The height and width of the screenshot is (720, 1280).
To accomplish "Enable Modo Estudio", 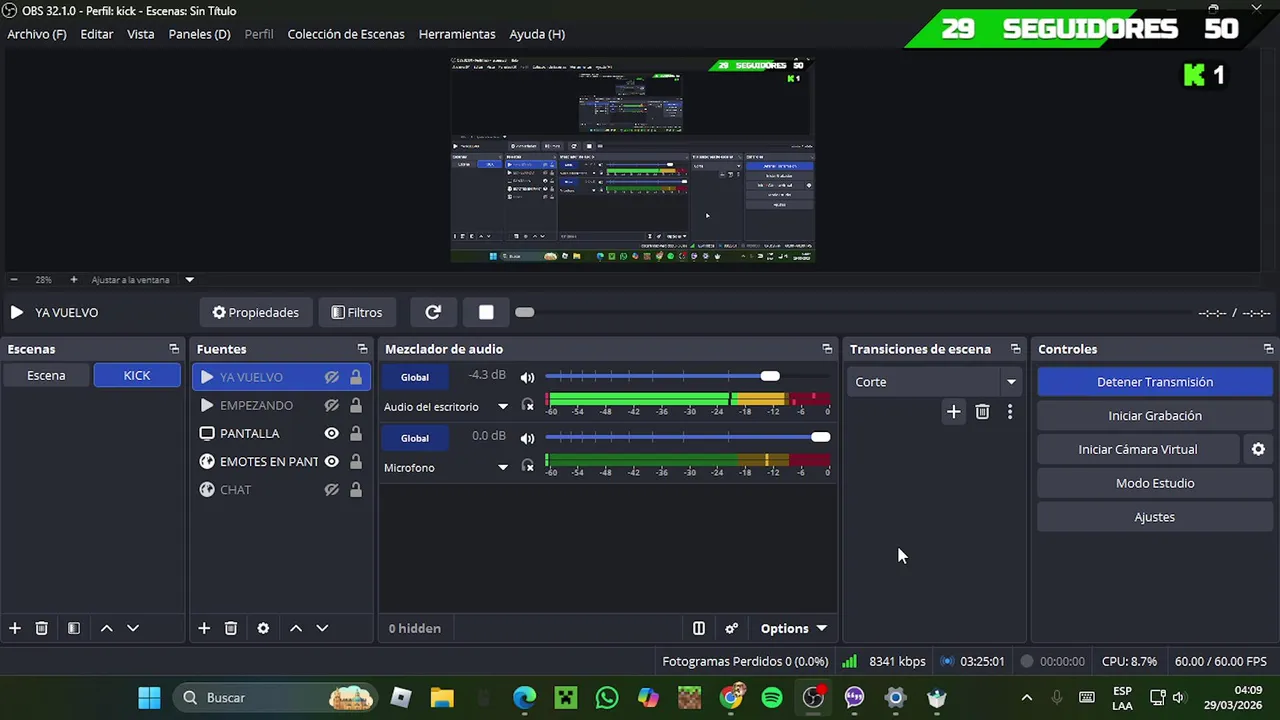I will (x=1155, y=483).
